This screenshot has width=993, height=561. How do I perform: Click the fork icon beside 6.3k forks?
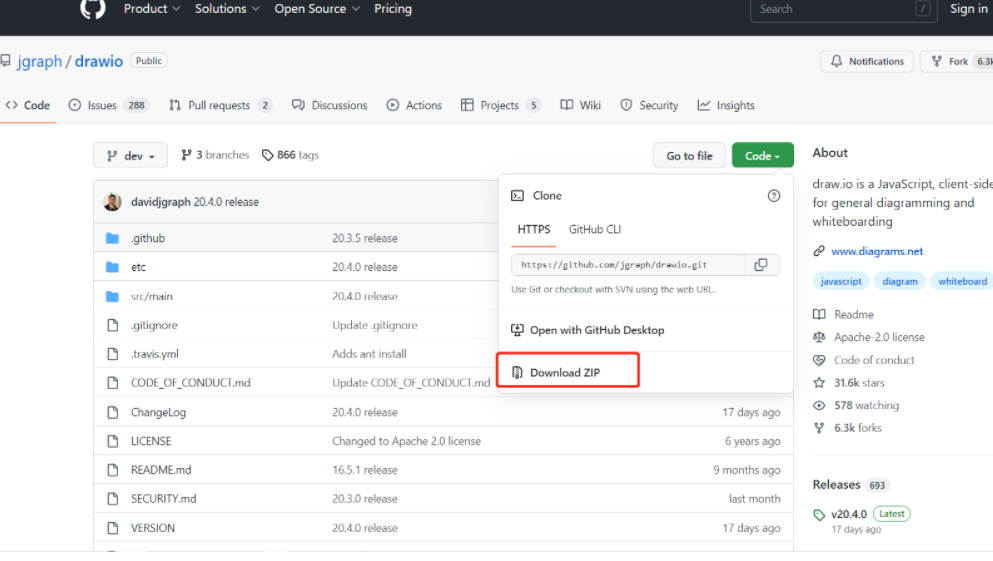(819, 428)
